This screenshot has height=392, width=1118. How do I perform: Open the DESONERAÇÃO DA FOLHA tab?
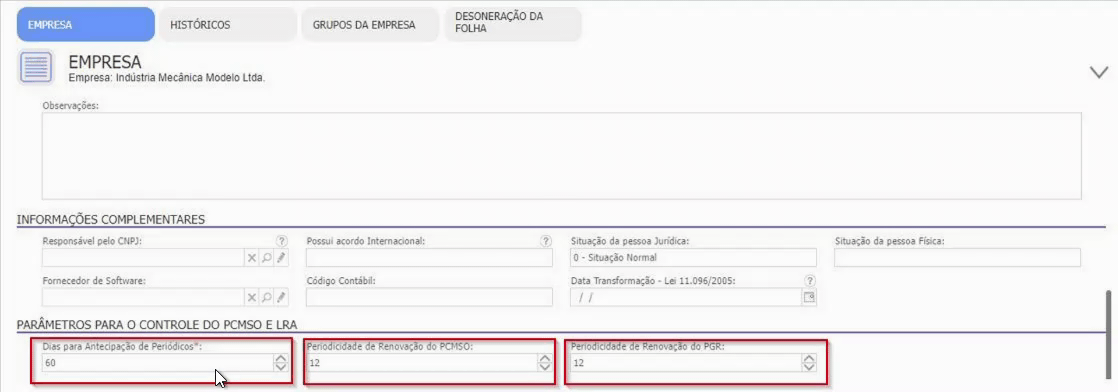[513, 24]
